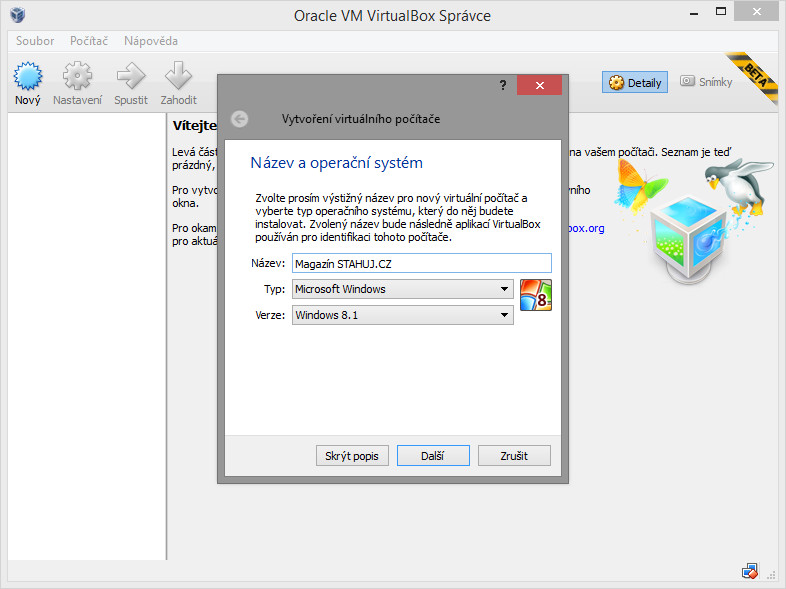Screen dimensions: 786x589
Task: Minimize the VirtualBox Správce window
Action: tap(694, 13)
